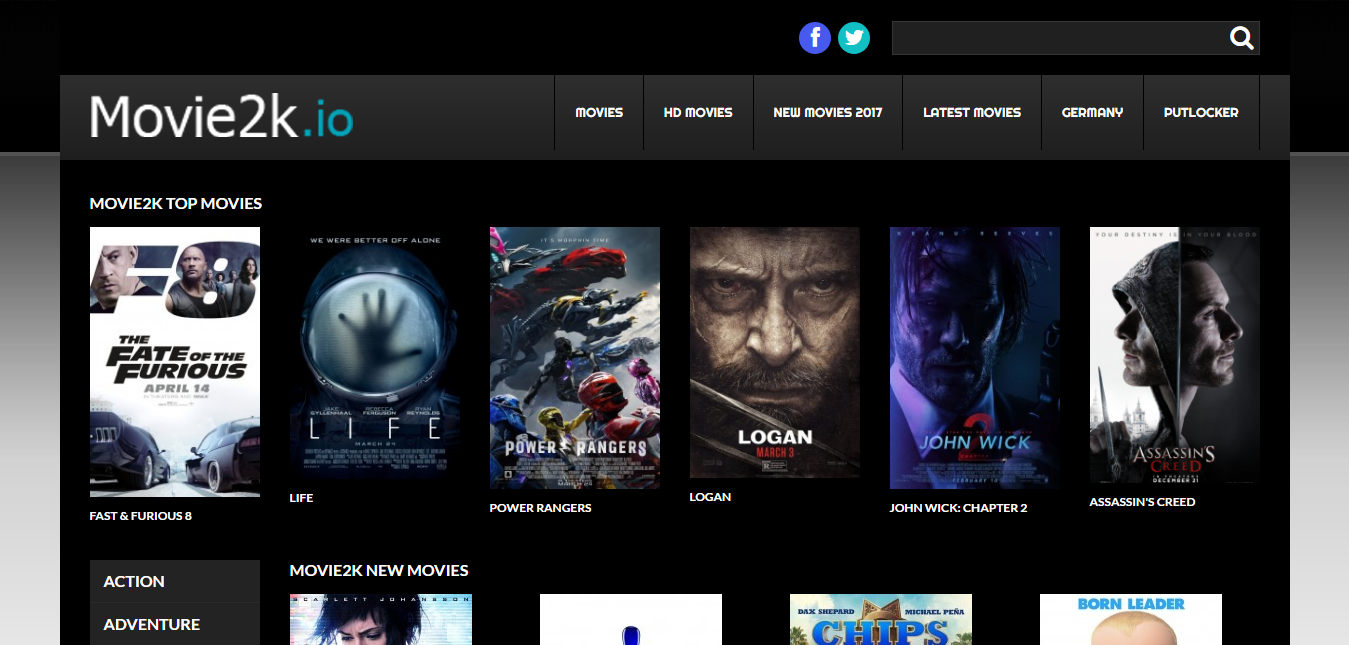1349x645 pixels.
Task: Open The Fate of the Furious poster
Action: pos(175,362)
